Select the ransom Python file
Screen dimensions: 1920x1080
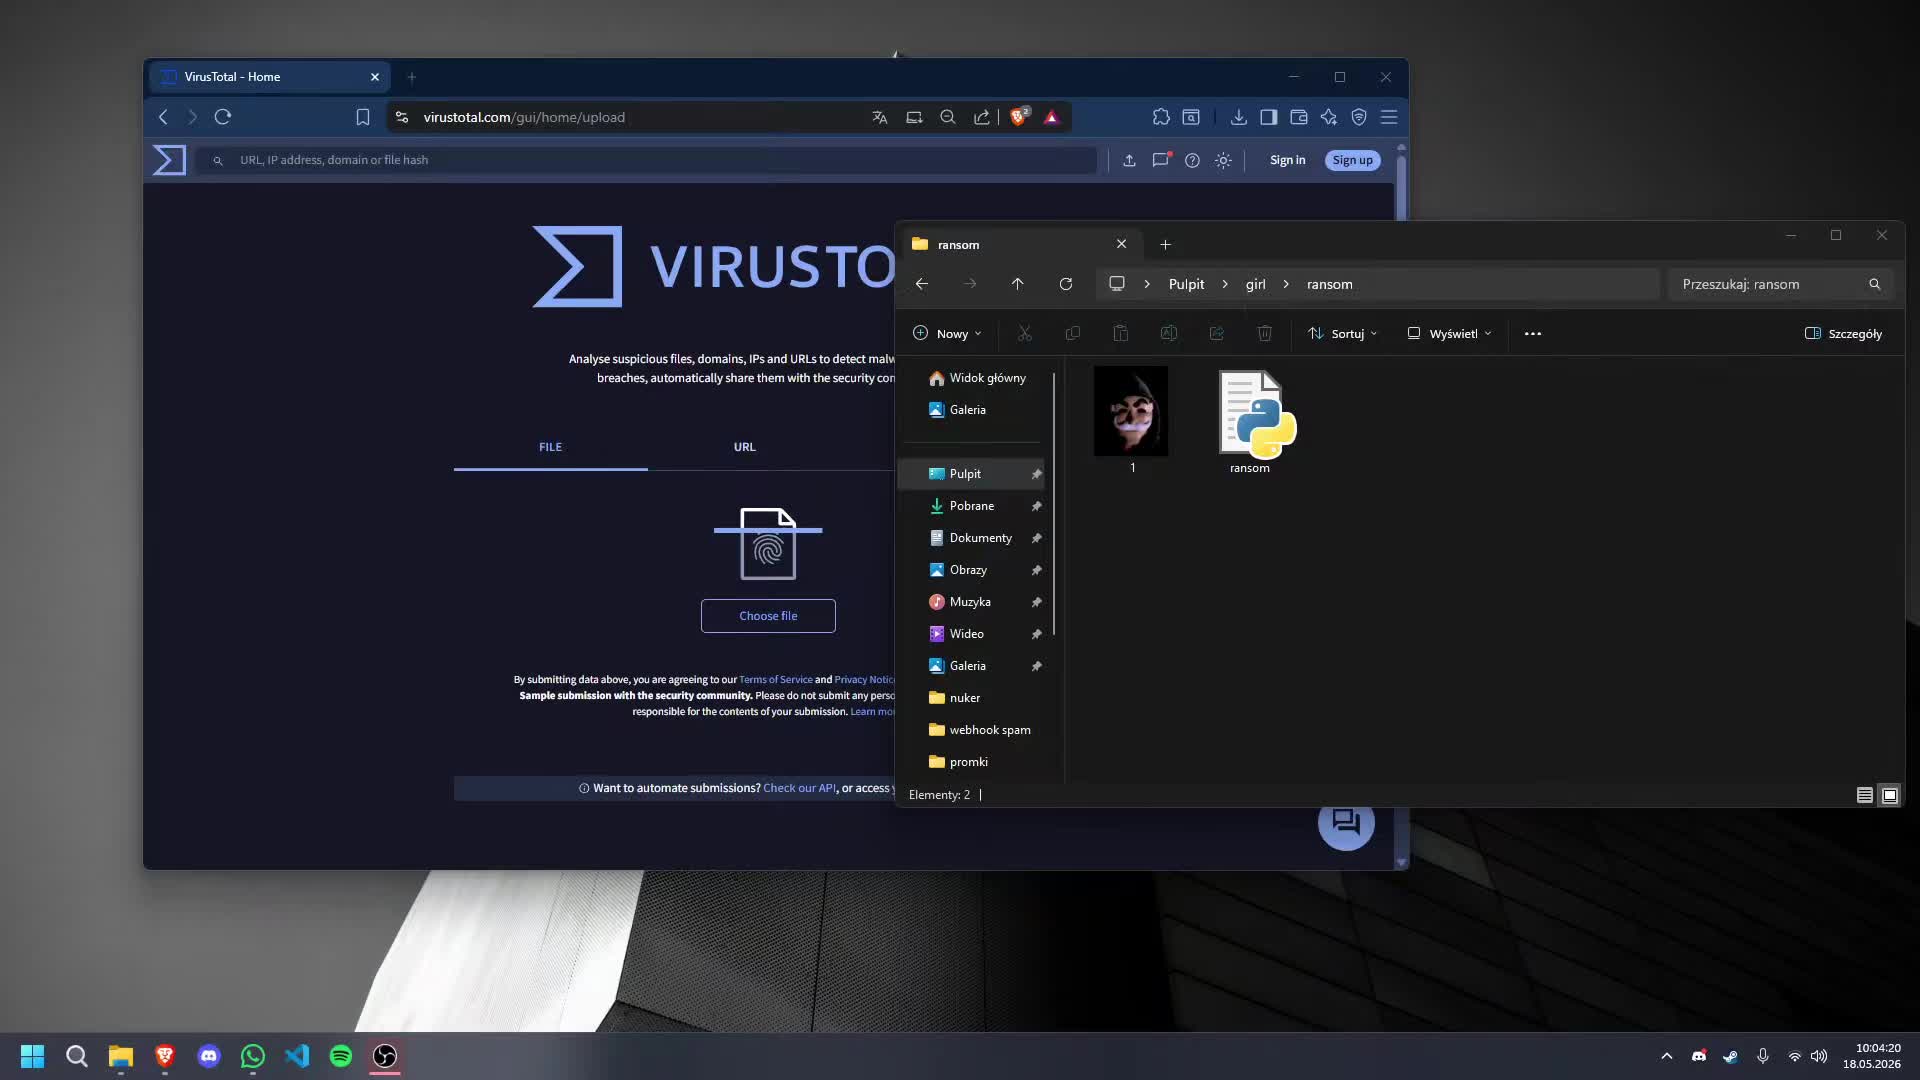pos(1250,420)
